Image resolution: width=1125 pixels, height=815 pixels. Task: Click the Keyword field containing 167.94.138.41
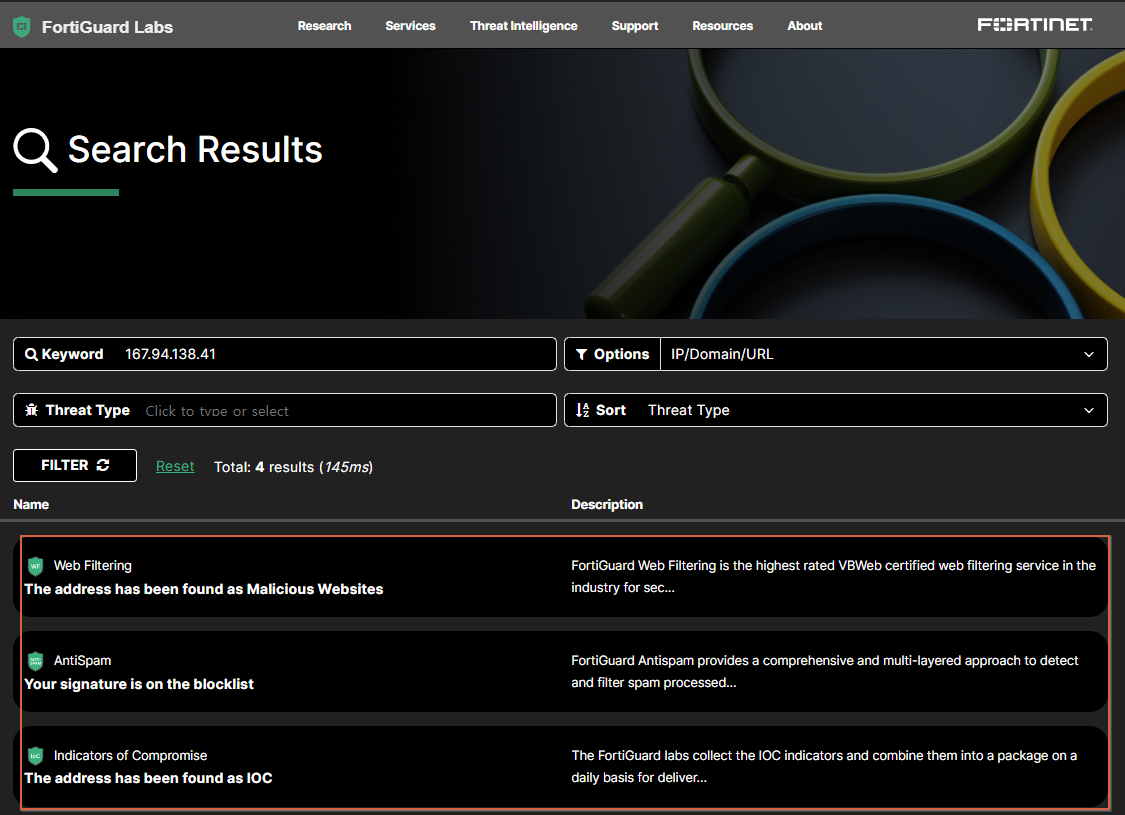(x=285, y=354)
